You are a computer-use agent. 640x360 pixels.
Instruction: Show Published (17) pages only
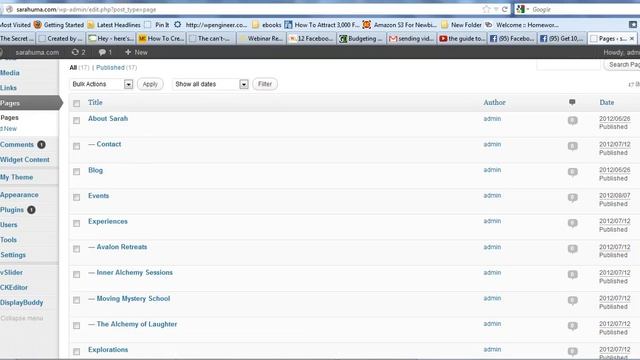(116, 67)
